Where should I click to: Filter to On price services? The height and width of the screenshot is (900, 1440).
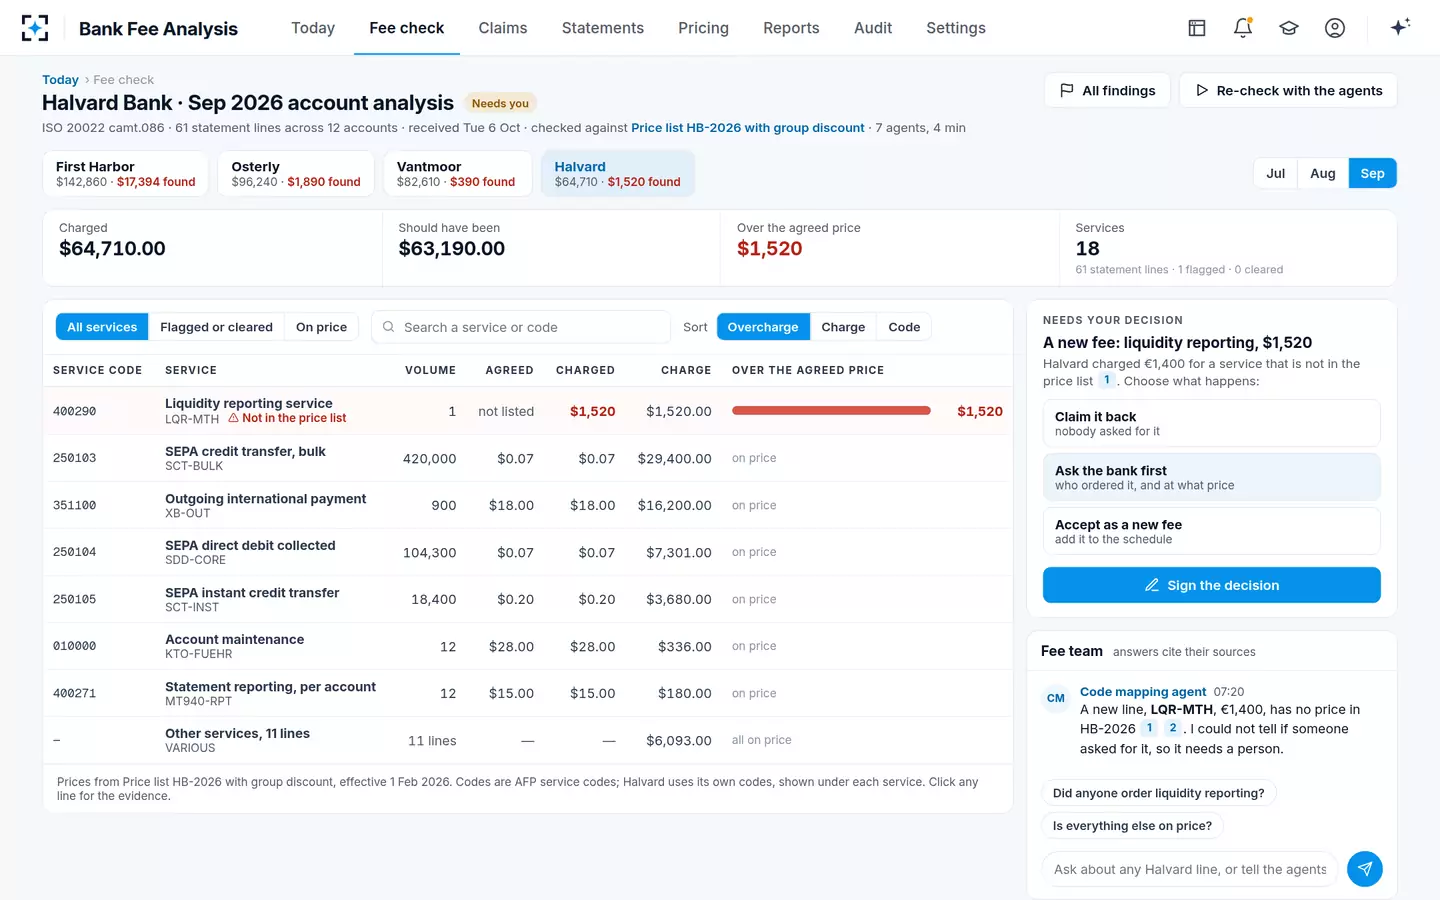[321, 327]
